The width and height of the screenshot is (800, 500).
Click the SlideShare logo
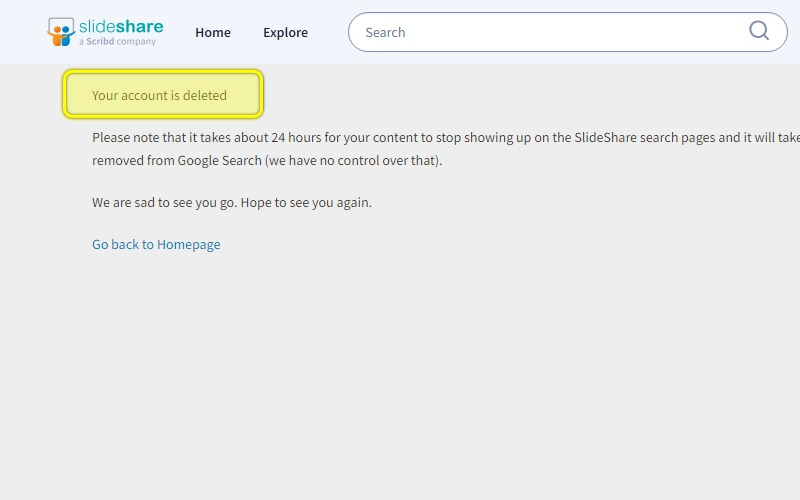[x=105, y=32]
